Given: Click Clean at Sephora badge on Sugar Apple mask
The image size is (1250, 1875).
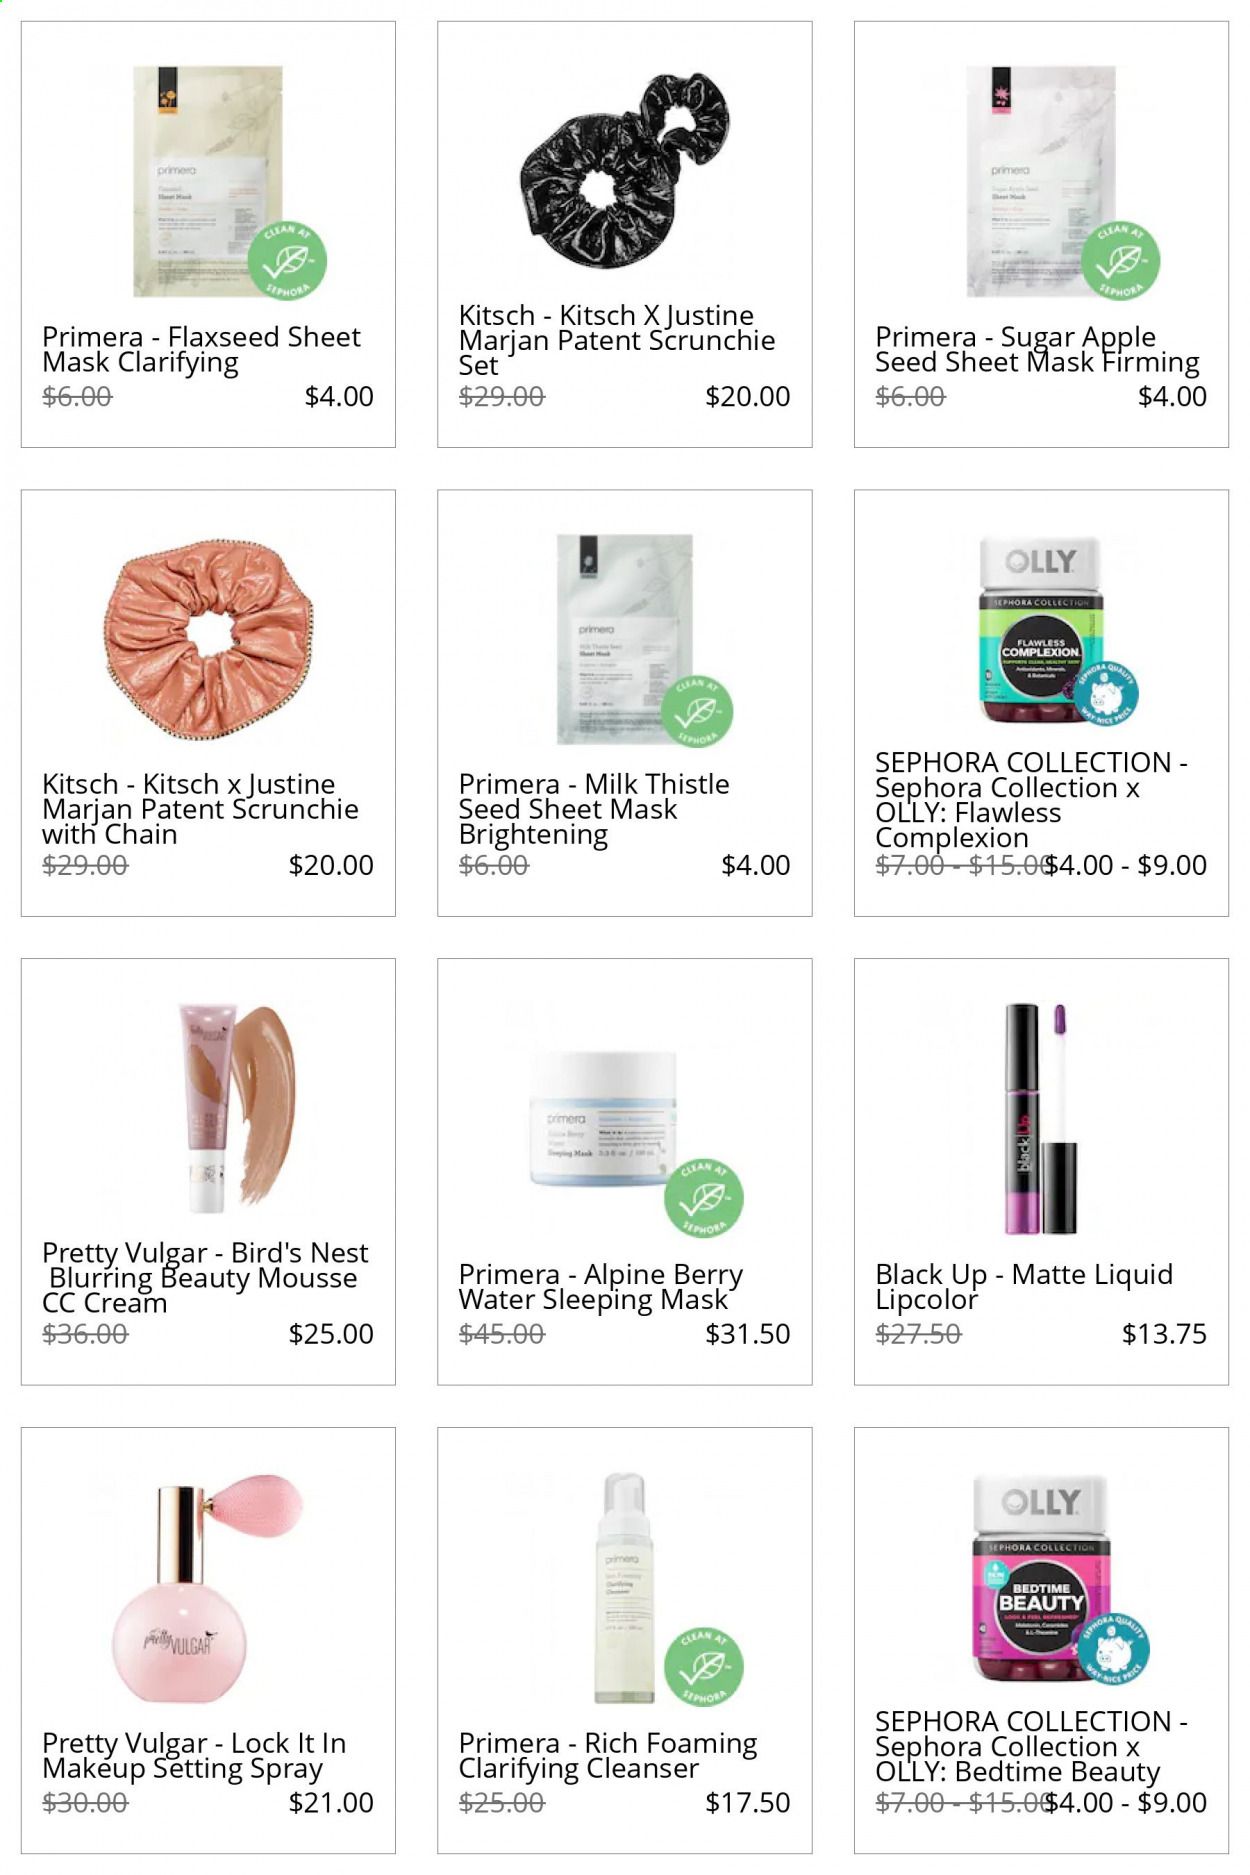Looking at the screenshot, I should 1120,261.
